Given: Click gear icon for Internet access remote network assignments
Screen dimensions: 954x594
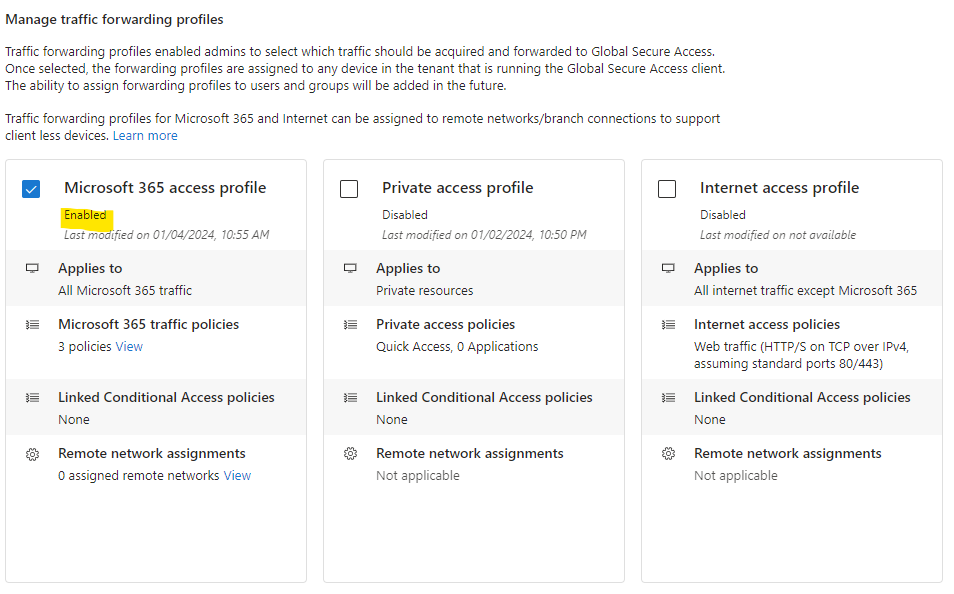Looking at the screenshot, I should click(668, 454).
